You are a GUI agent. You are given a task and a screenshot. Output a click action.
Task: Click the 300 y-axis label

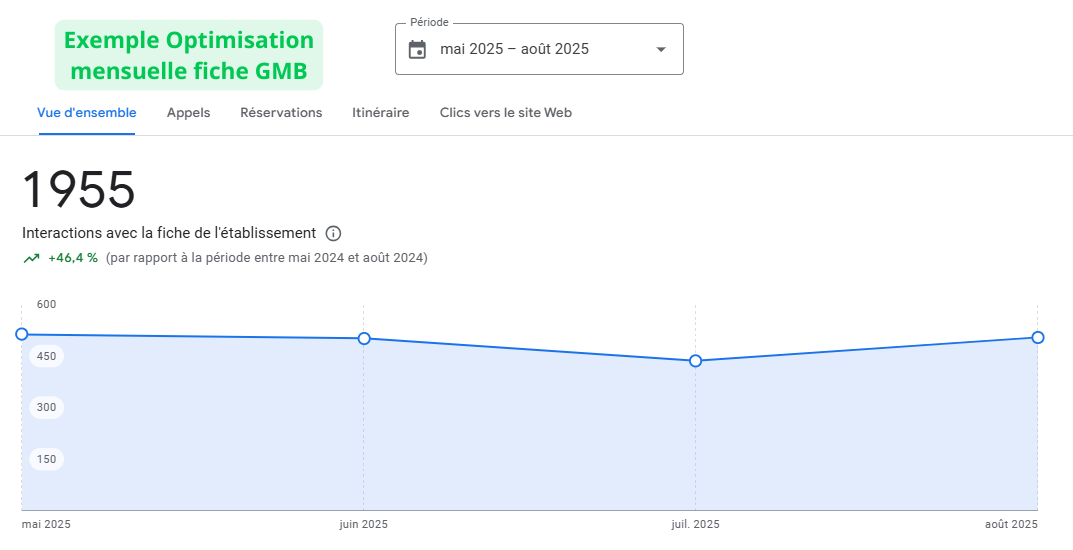click(46, 407)
